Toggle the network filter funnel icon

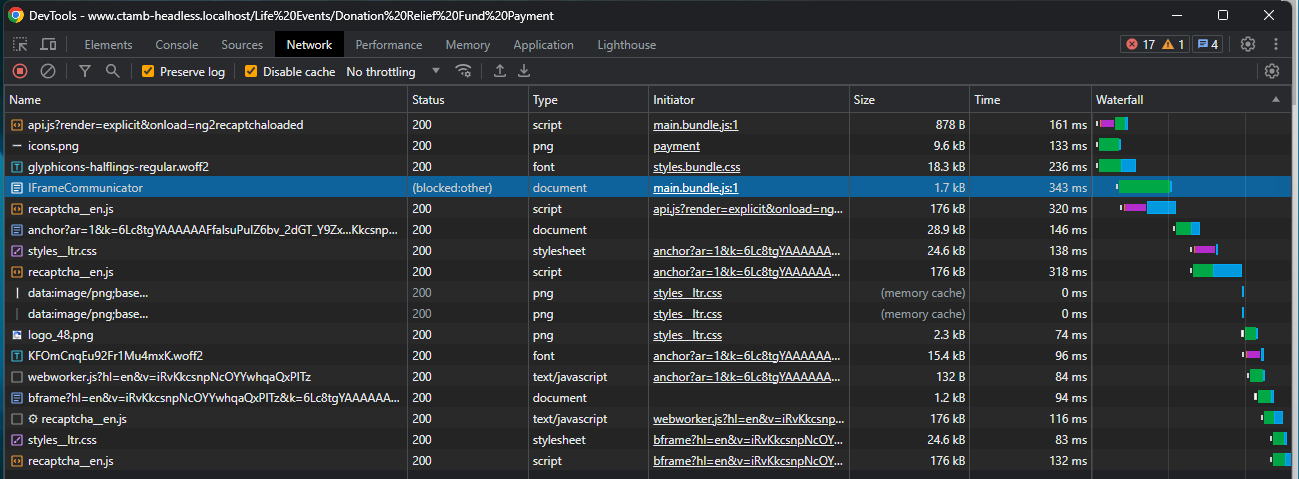pyautogui.click(x=85, y=71)
